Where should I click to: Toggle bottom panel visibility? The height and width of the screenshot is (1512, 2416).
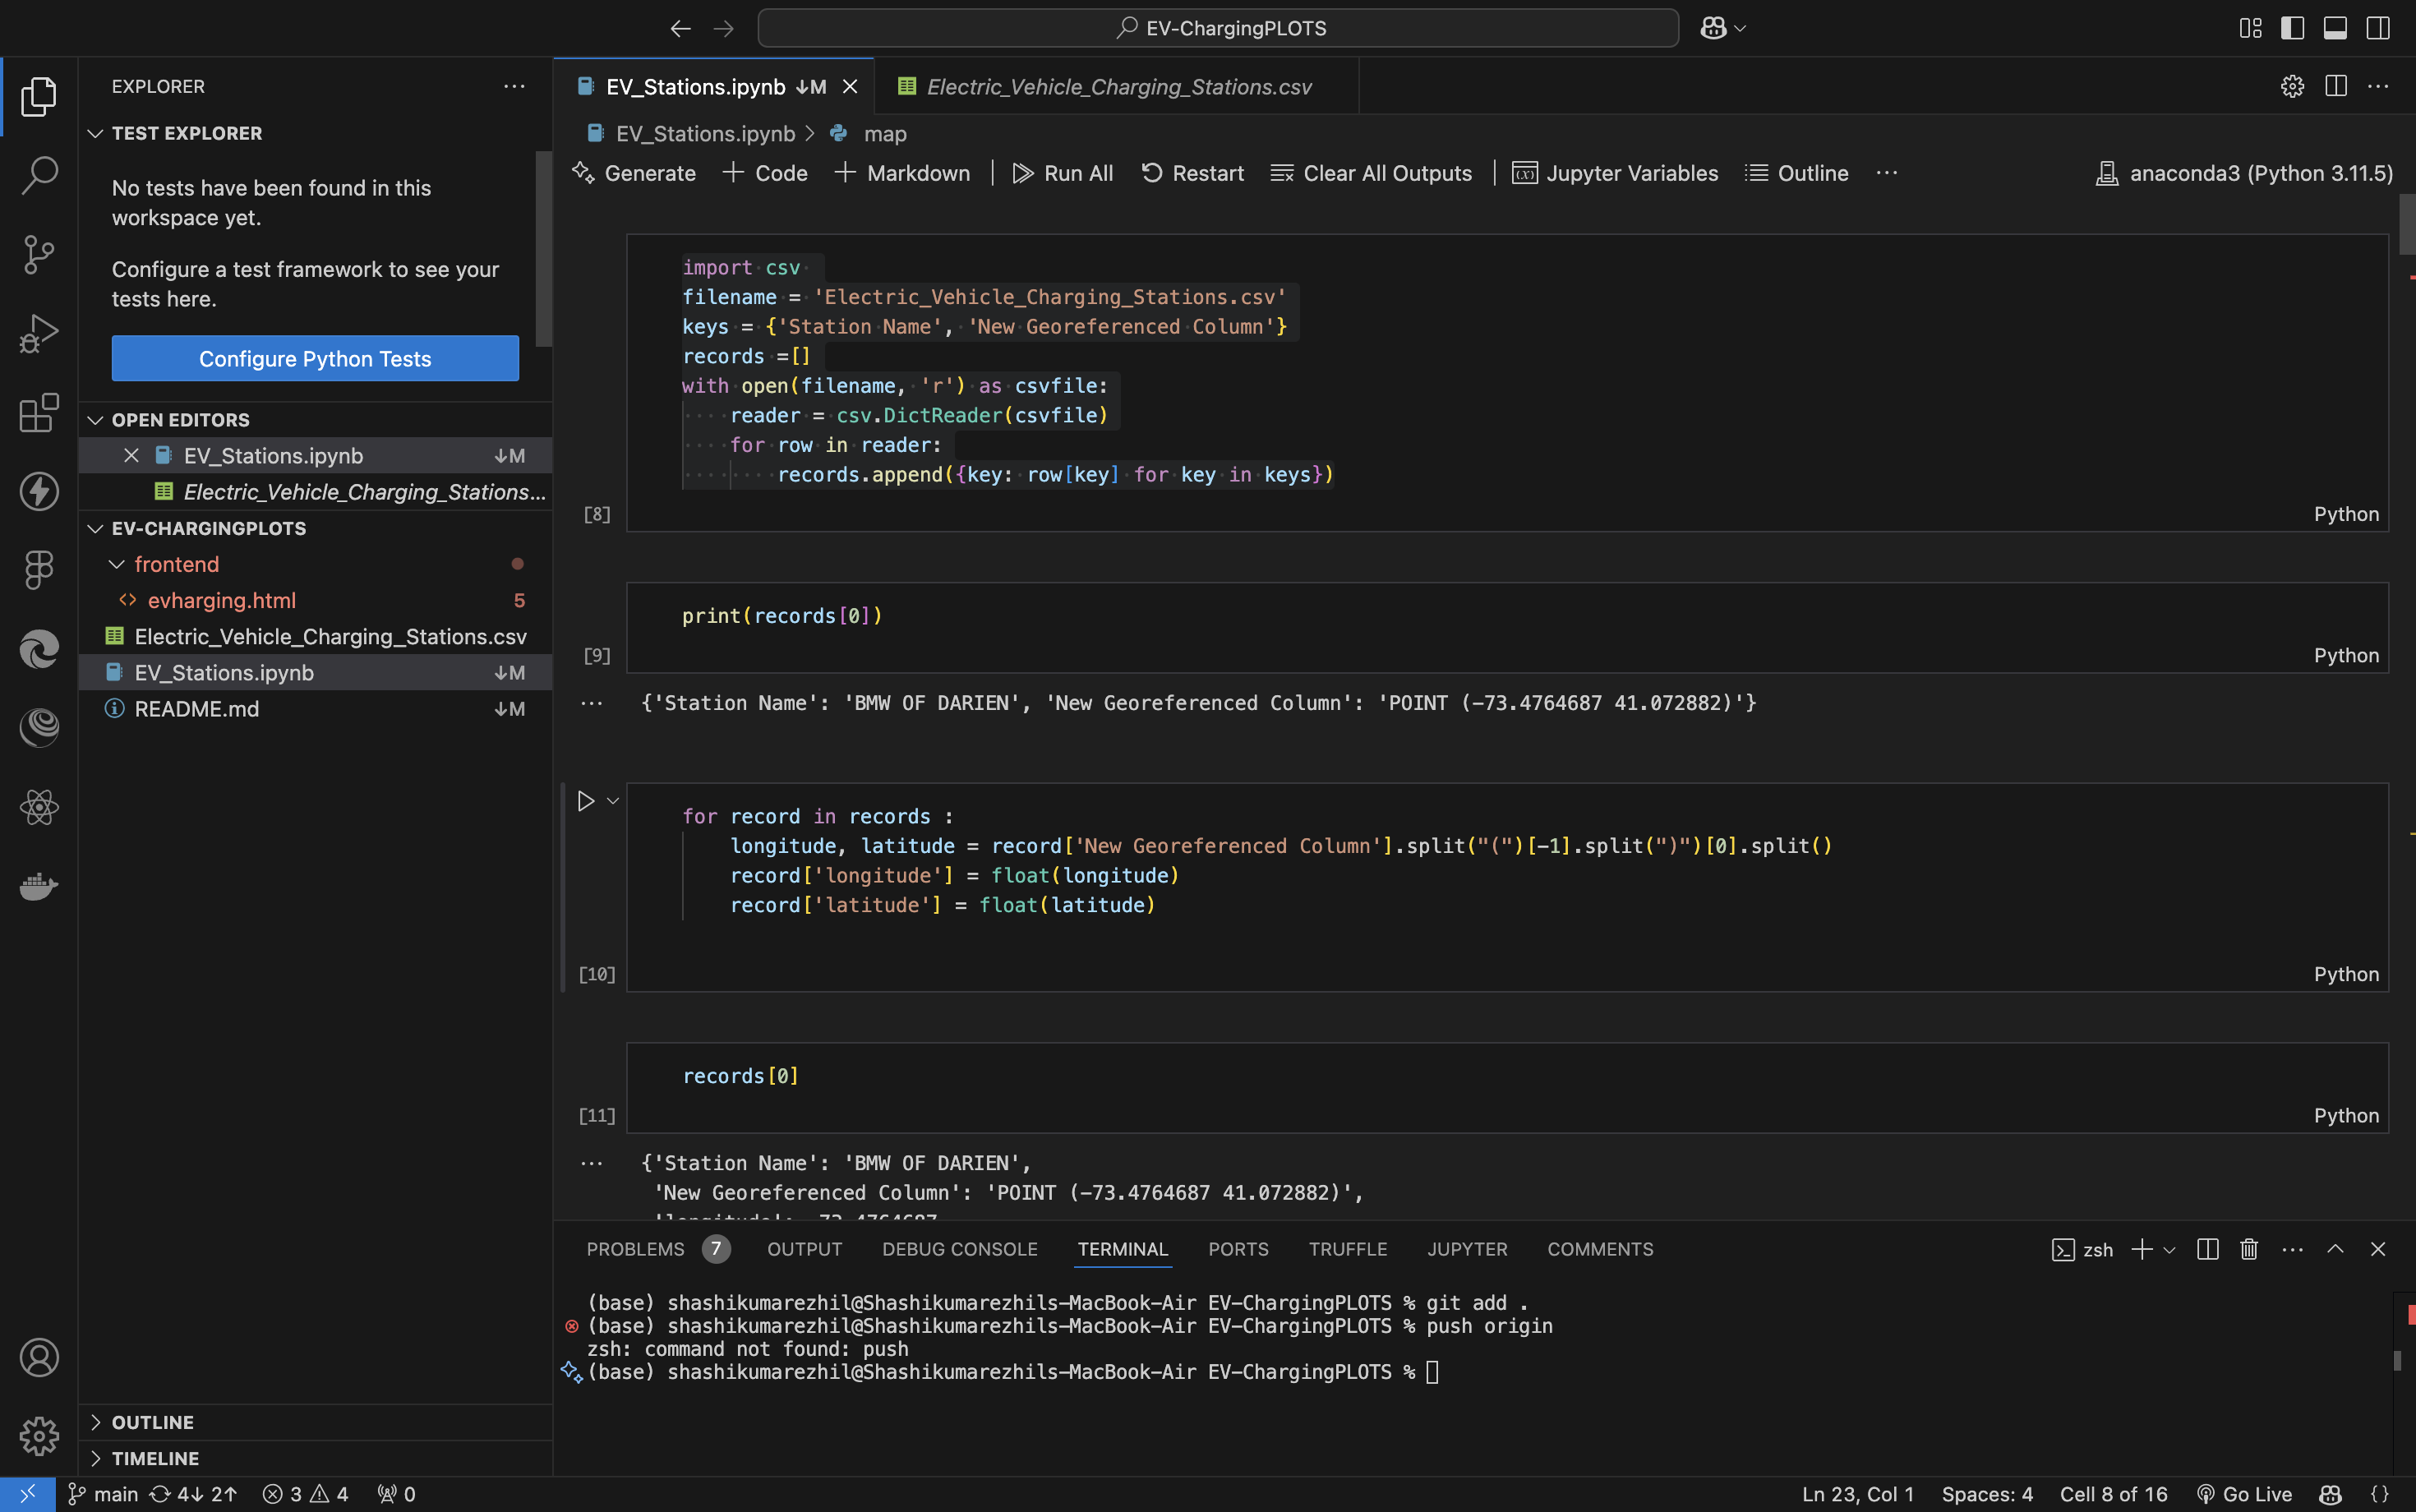click(x=2335, y=28)
